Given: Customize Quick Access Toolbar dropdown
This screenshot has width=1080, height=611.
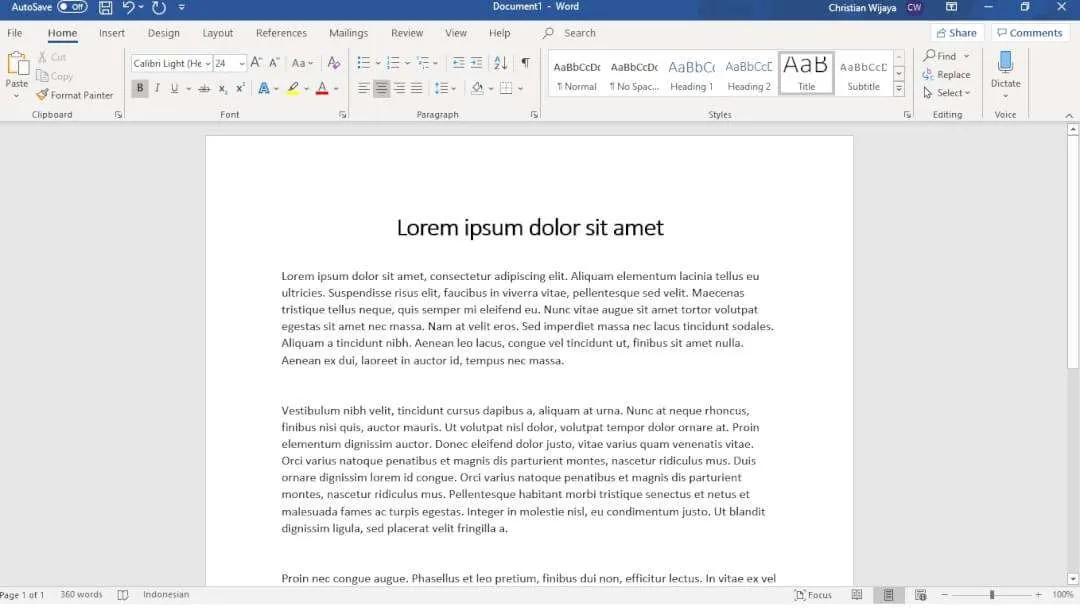Looking at the screenshot, I should pos(182,8).
